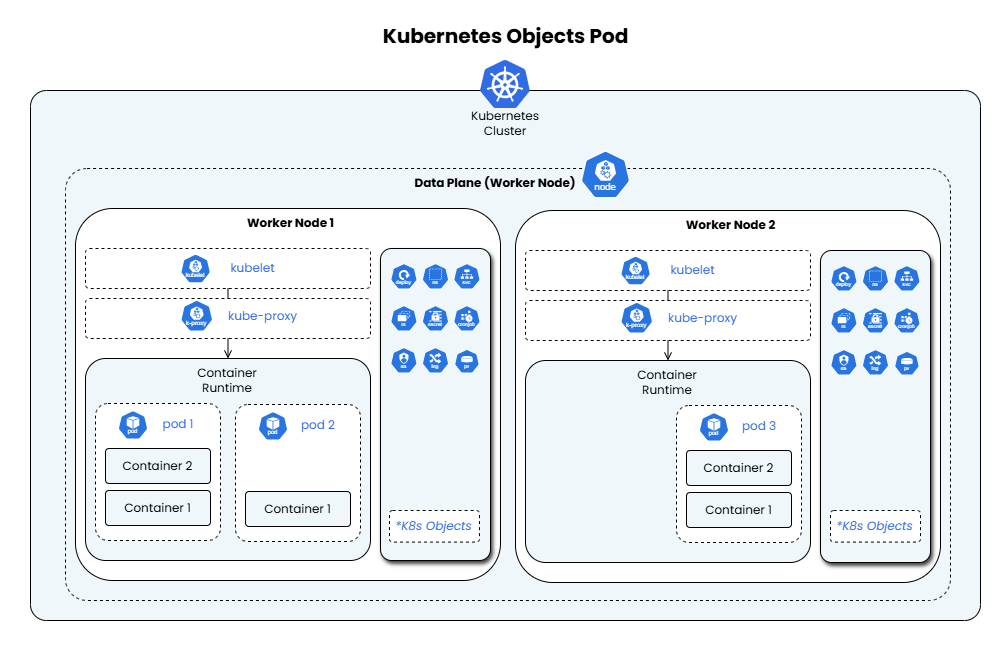Image resolution: width=1000 pixels, height=650 pixels.
Task: Select Container 1 inside pod 2
Action: 297,509
